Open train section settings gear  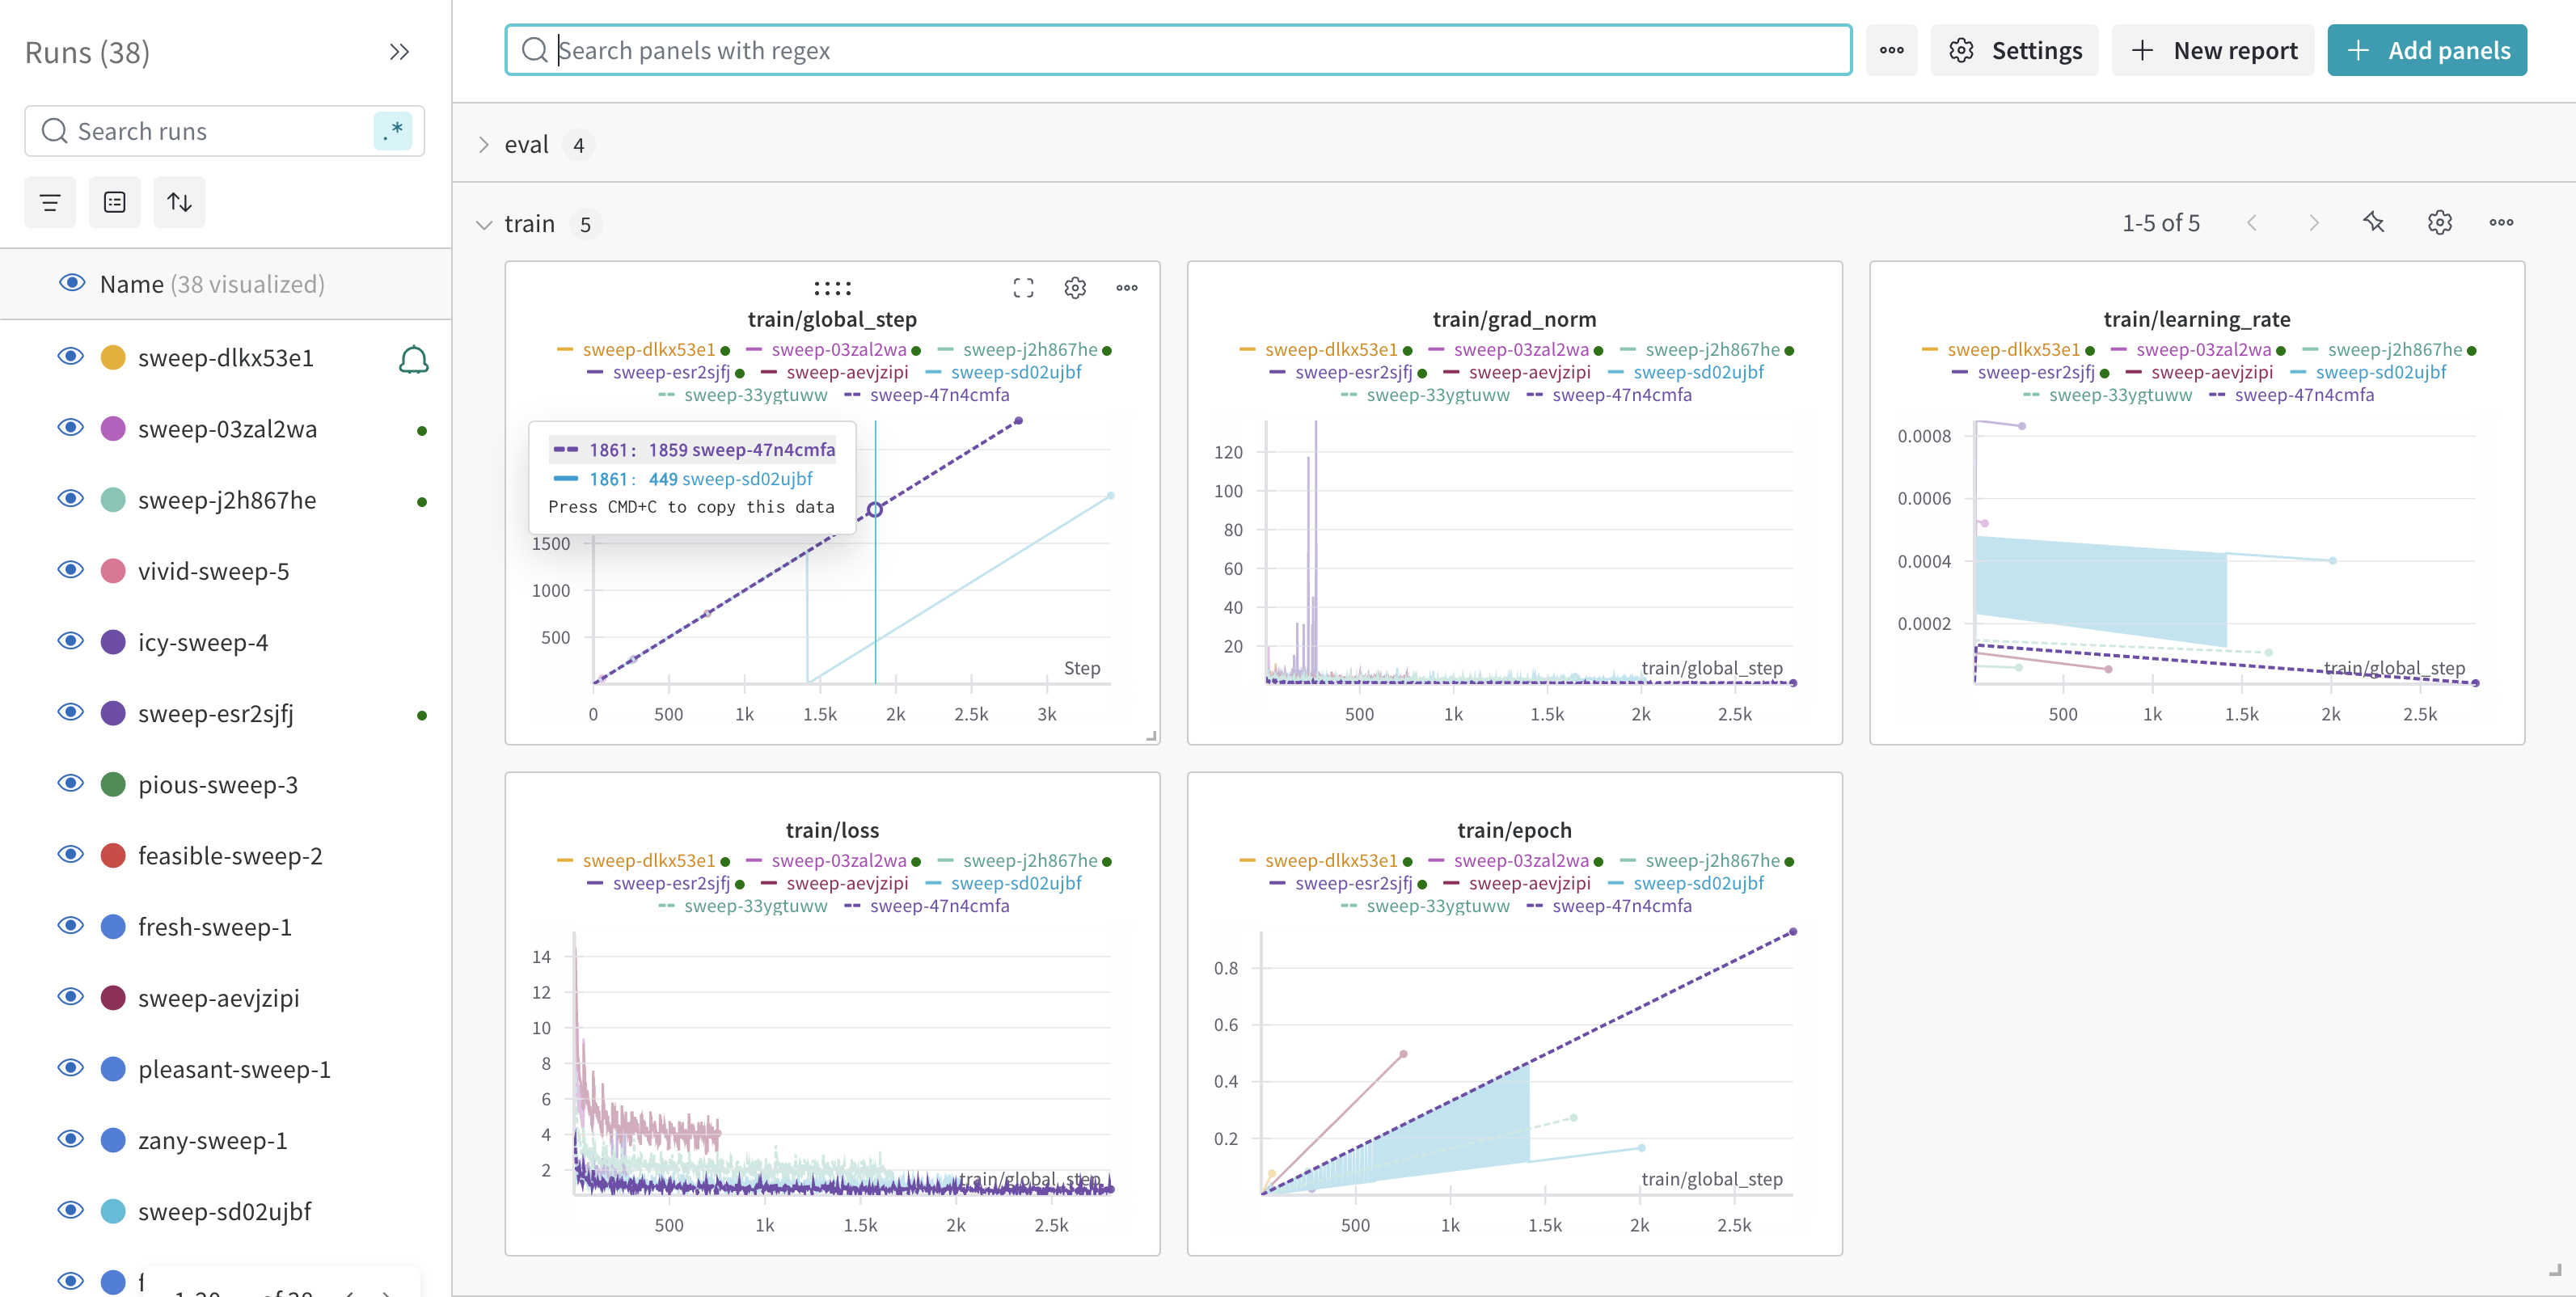point(2440,223)
